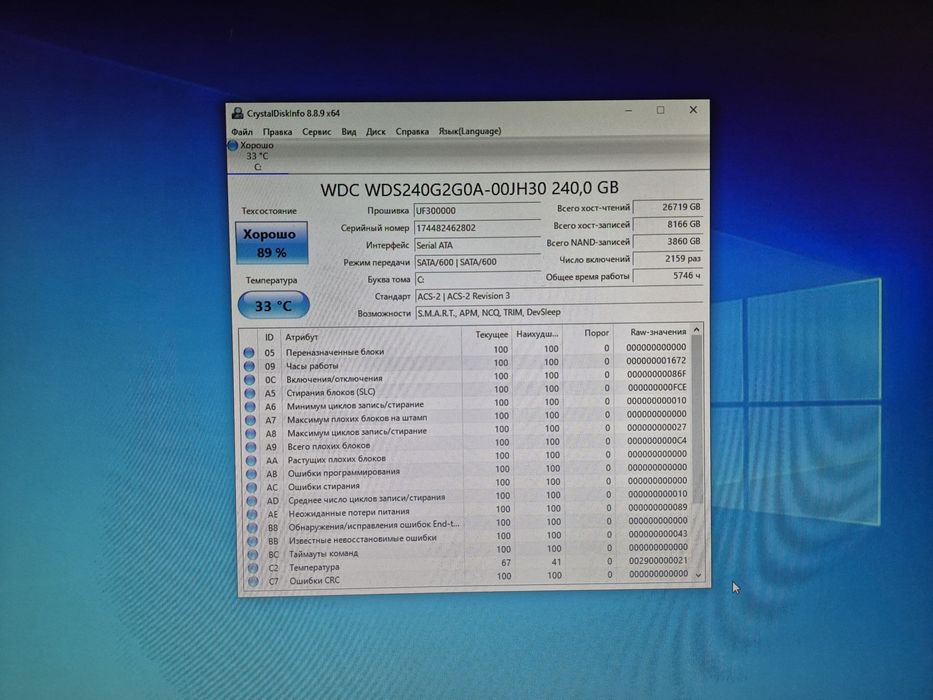Click the Raw-значения column header
933x700 pixels.
[652, 332]
